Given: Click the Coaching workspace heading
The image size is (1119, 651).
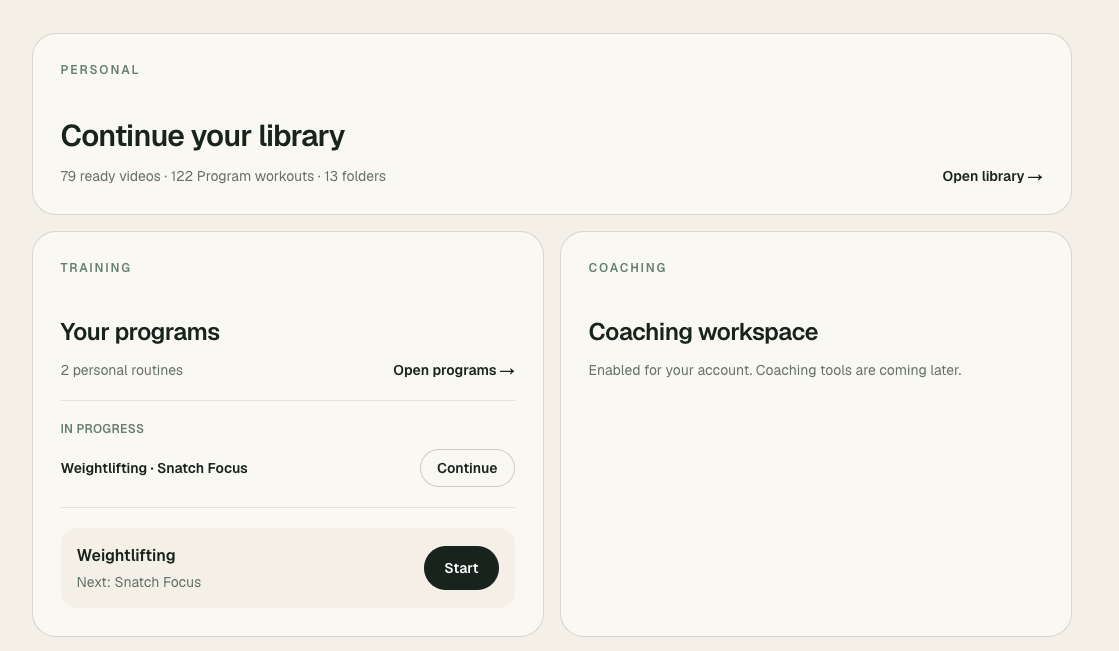Looking at the screenshot, I should click(703, 332).
